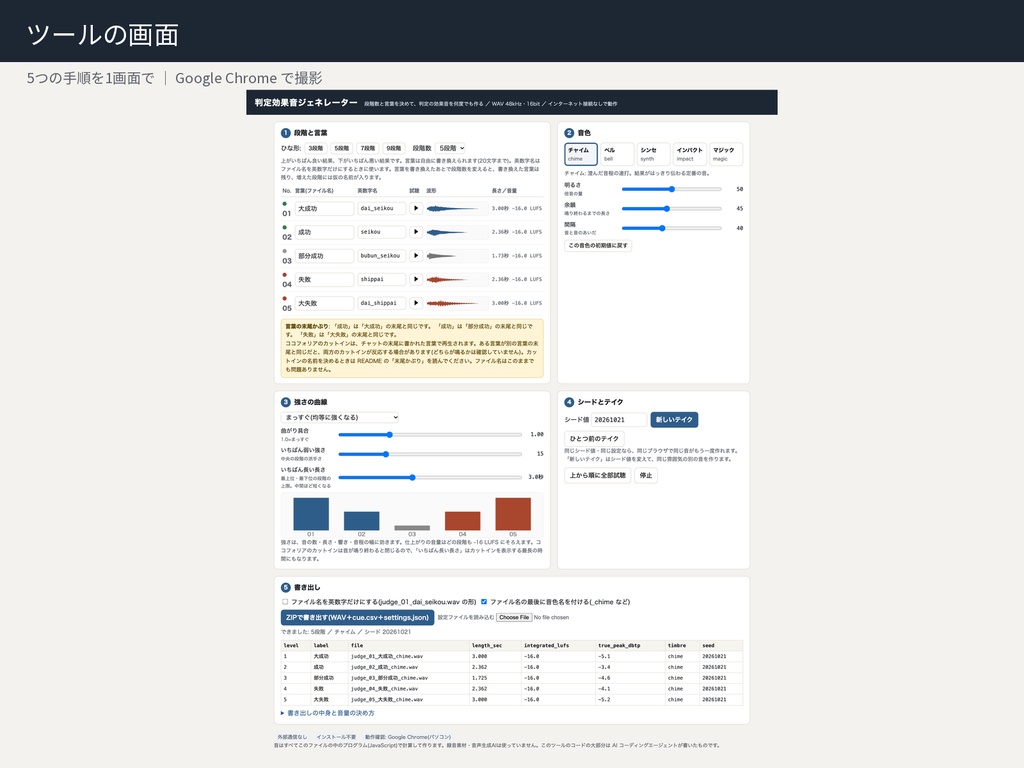This screenshot has width=1024, height=768.
Task: Click the シード値 seed input field
Action: pos(619,419)
